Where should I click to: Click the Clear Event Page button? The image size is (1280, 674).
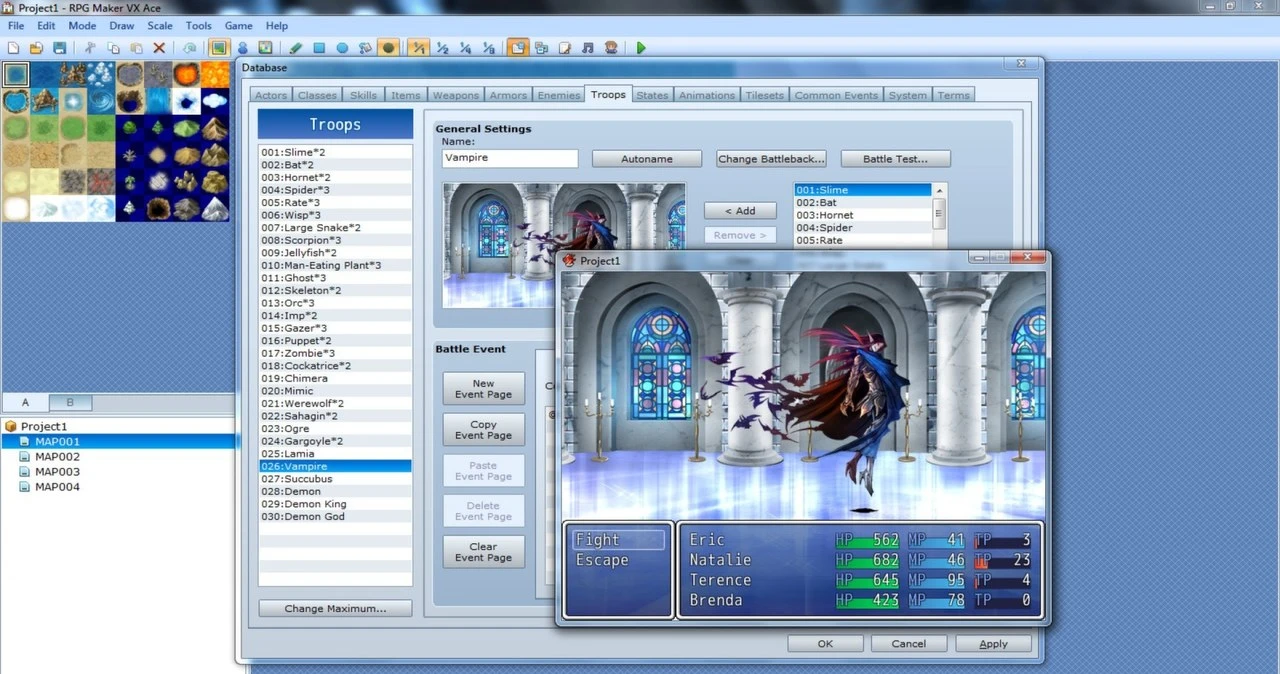[483, 552]
